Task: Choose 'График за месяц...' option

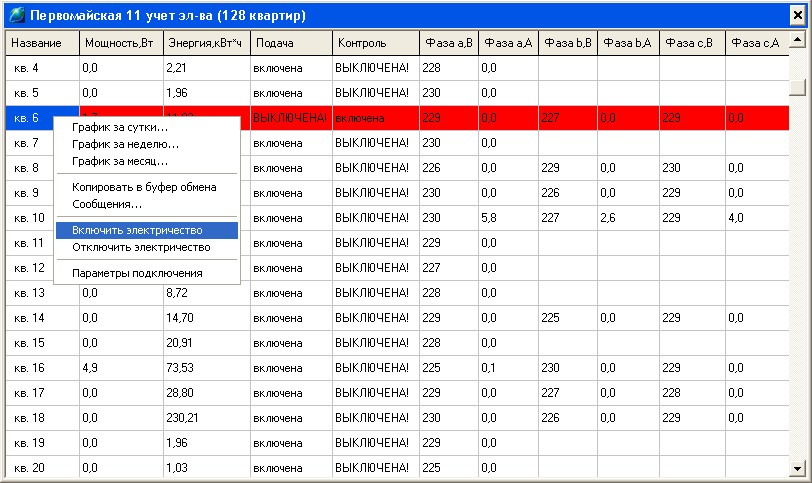Action: point(120,161)
